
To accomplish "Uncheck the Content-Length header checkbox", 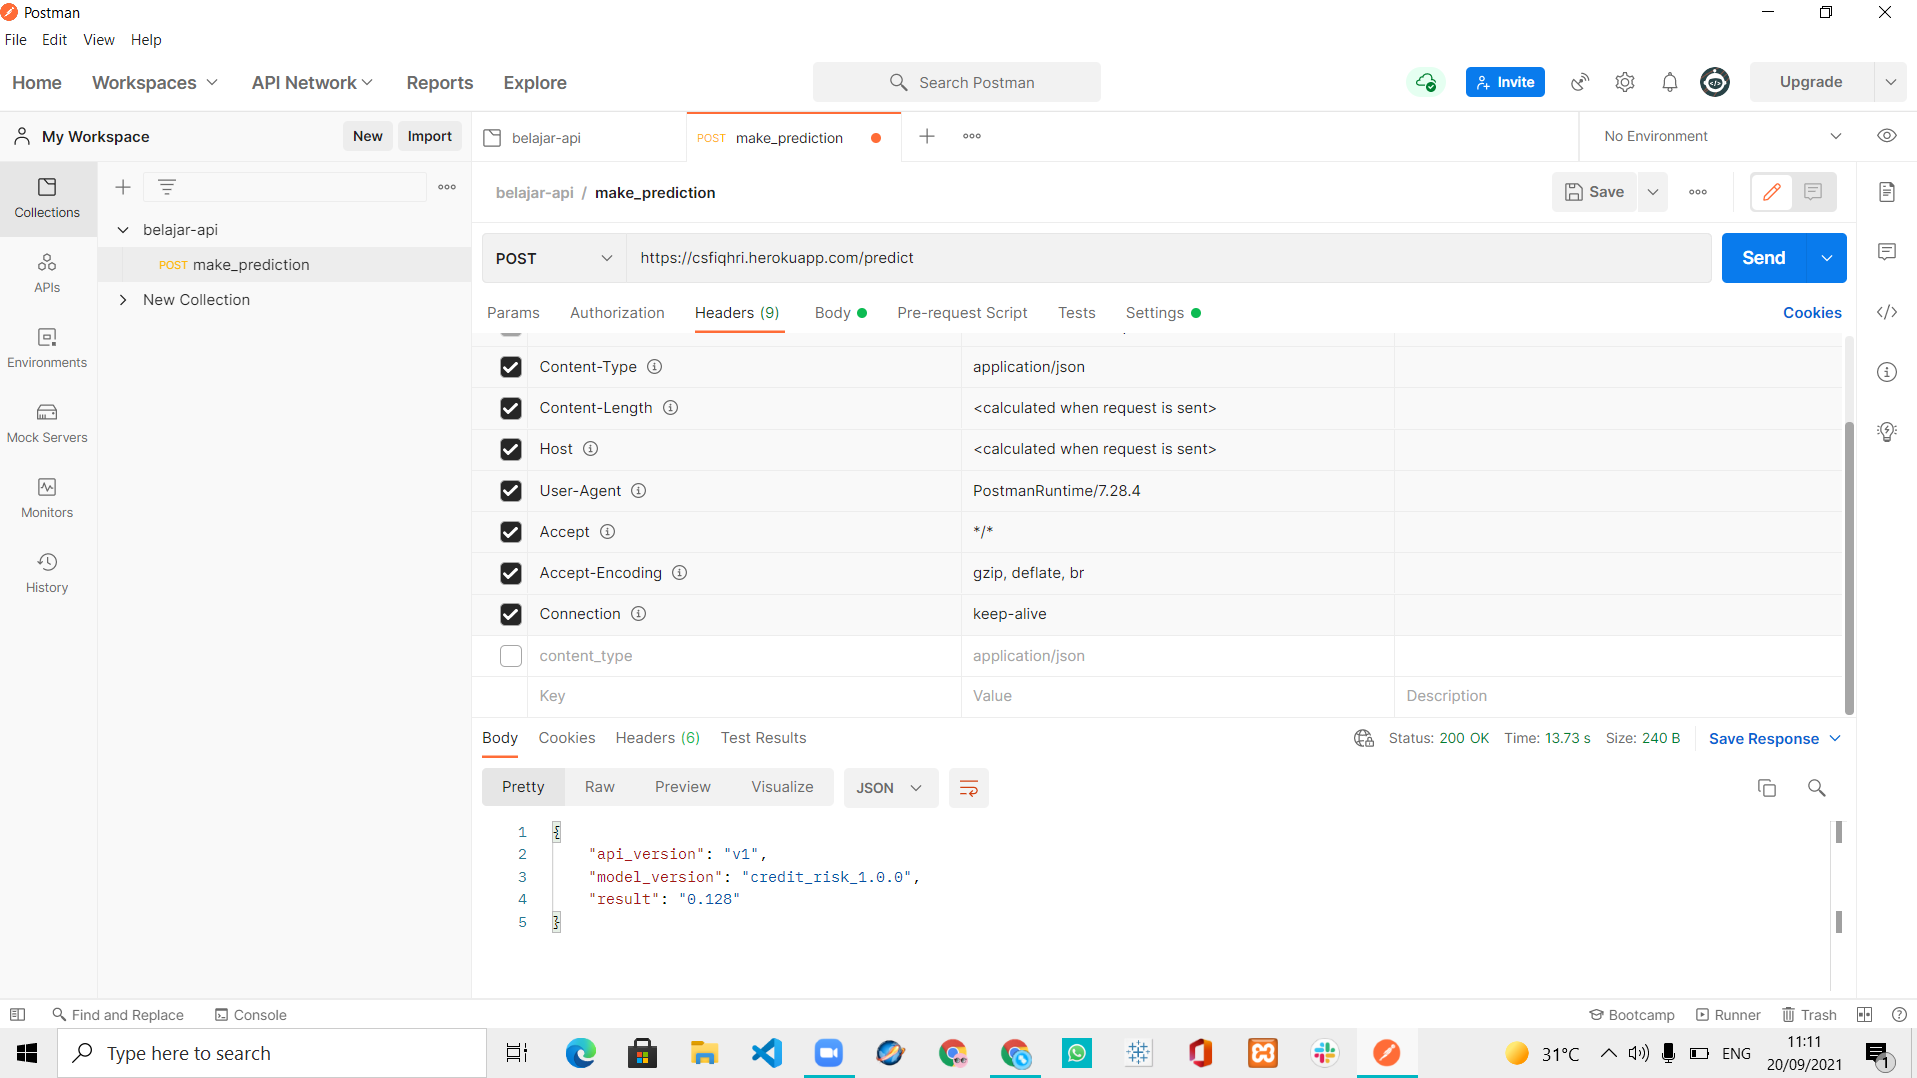I will coord(511,408).
